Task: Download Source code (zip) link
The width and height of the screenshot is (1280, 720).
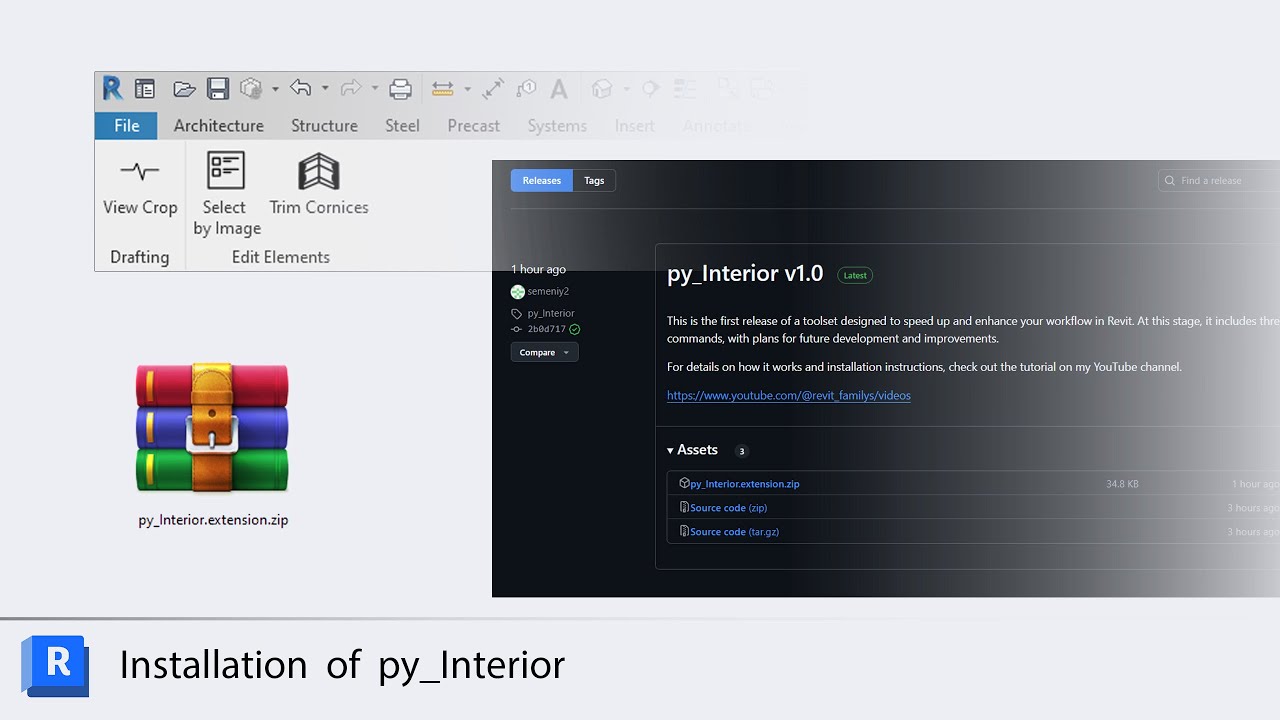Action: pos(728,508)
